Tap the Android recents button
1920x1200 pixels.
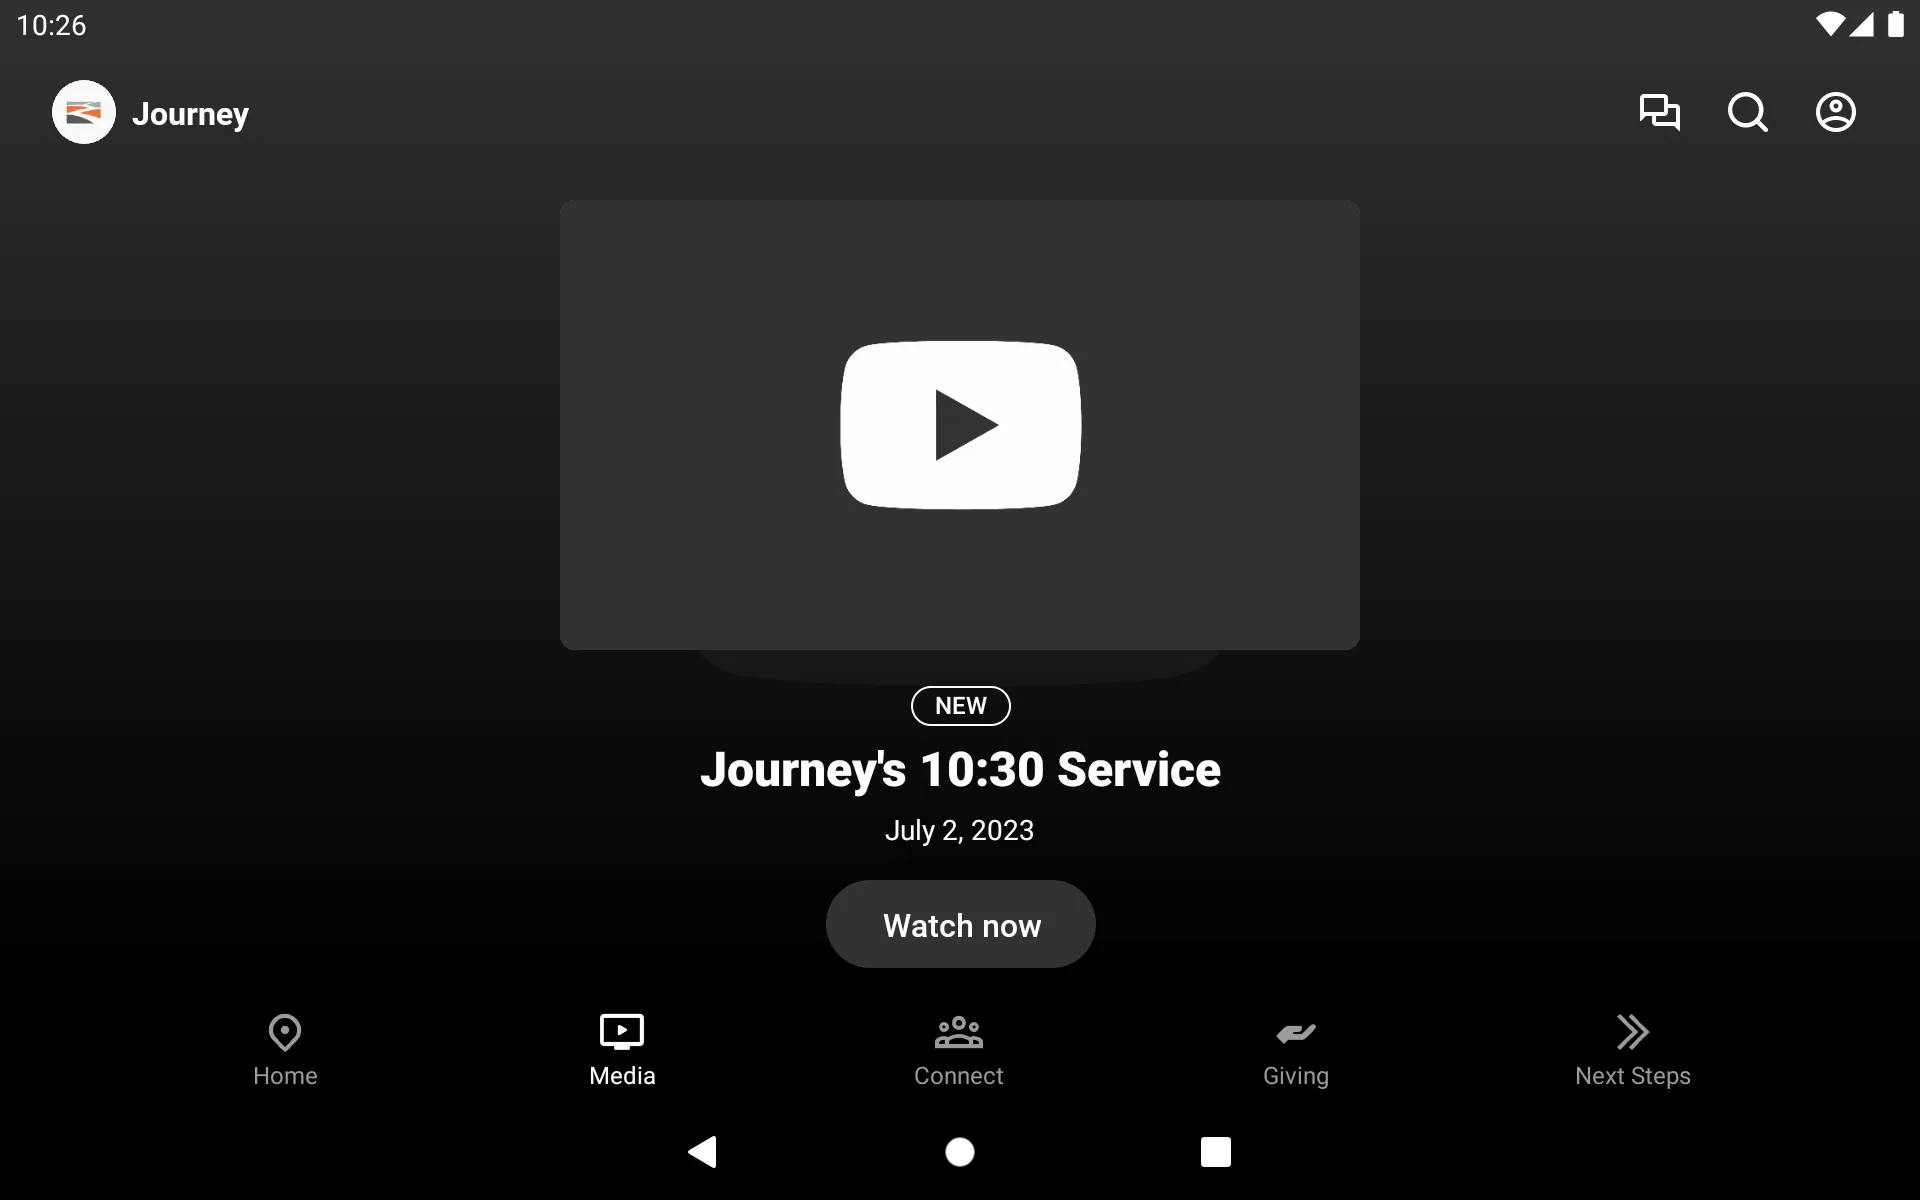[x=1215, y=1150]
